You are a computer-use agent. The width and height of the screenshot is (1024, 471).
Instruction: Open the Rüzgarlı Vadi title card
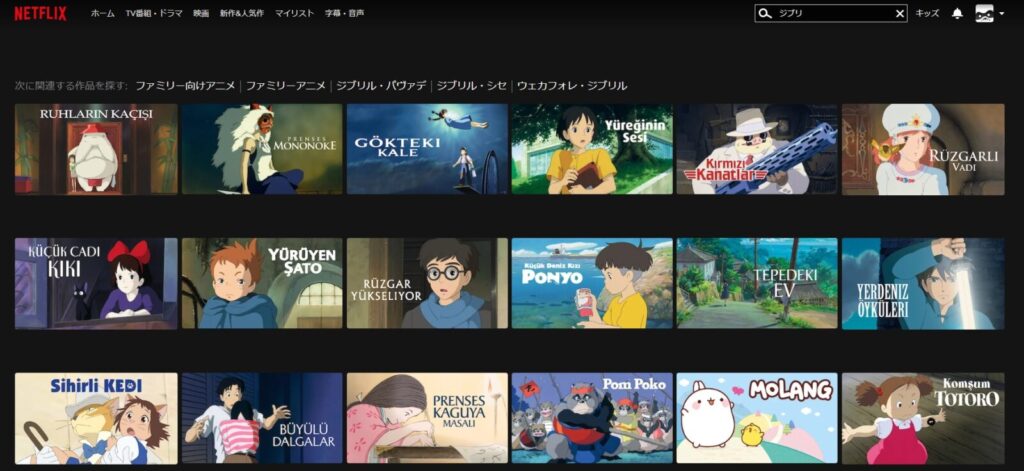click(923, 149)
